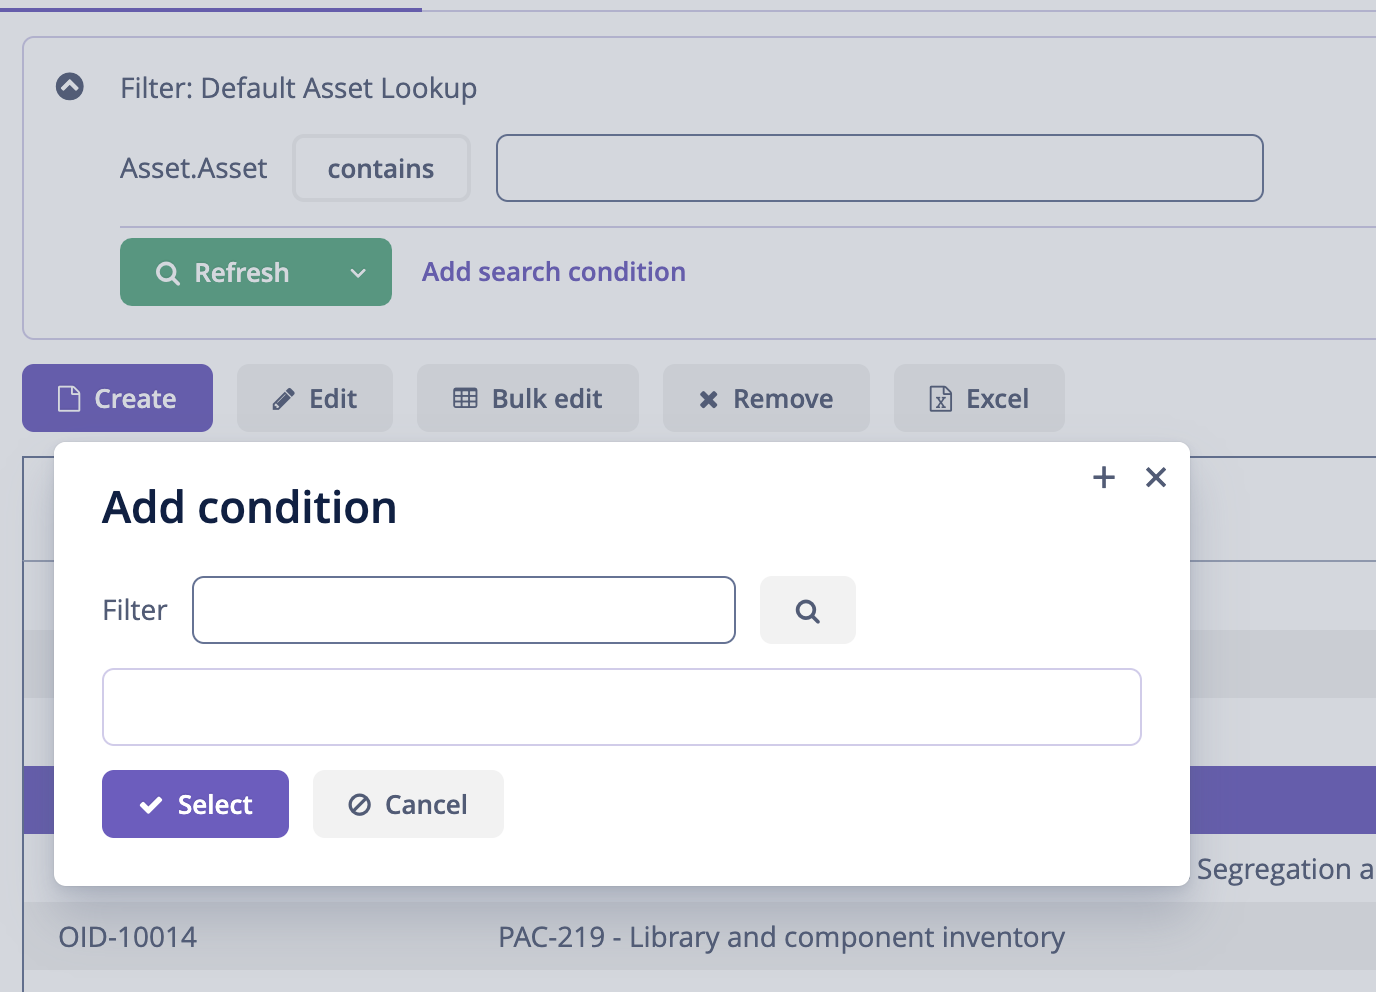Click the Add search condition link
1376x992 pixels.
pyautogui.click(x=554, y=272)
